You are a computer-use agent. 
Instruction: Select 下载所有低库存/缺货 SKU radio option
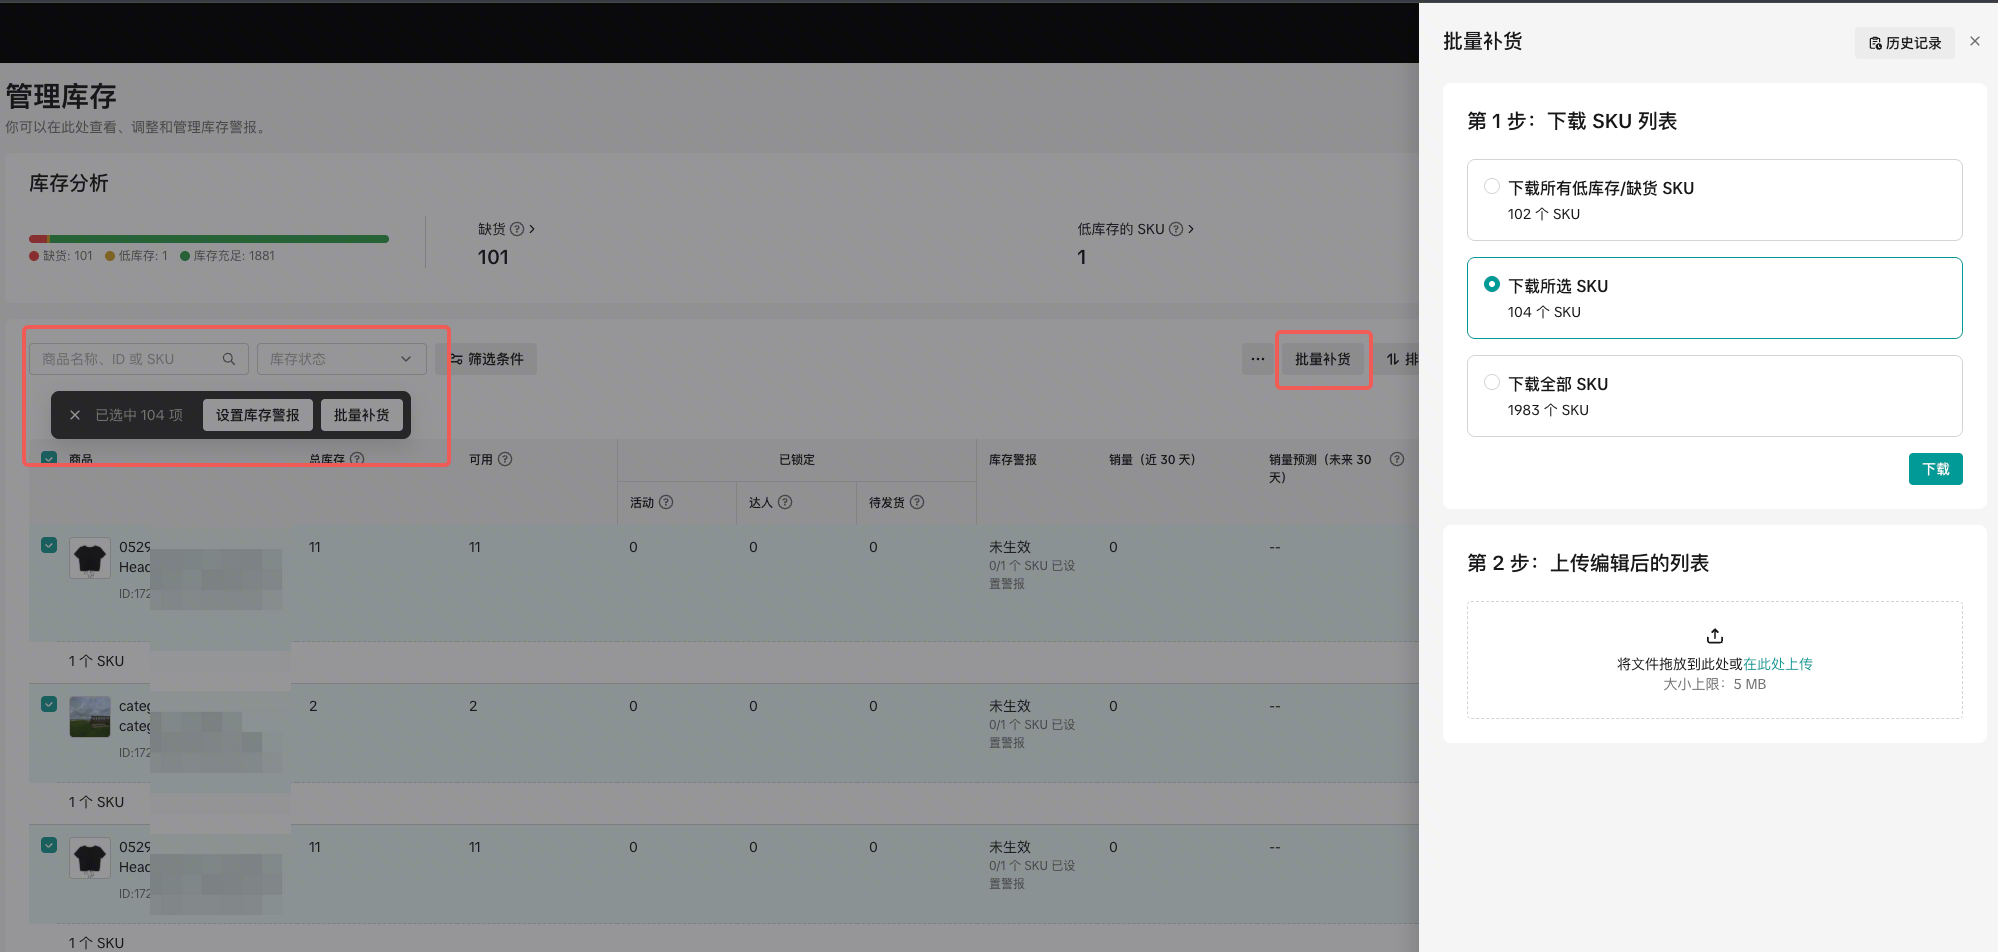pyautogui.click(x=1492, y=187)
